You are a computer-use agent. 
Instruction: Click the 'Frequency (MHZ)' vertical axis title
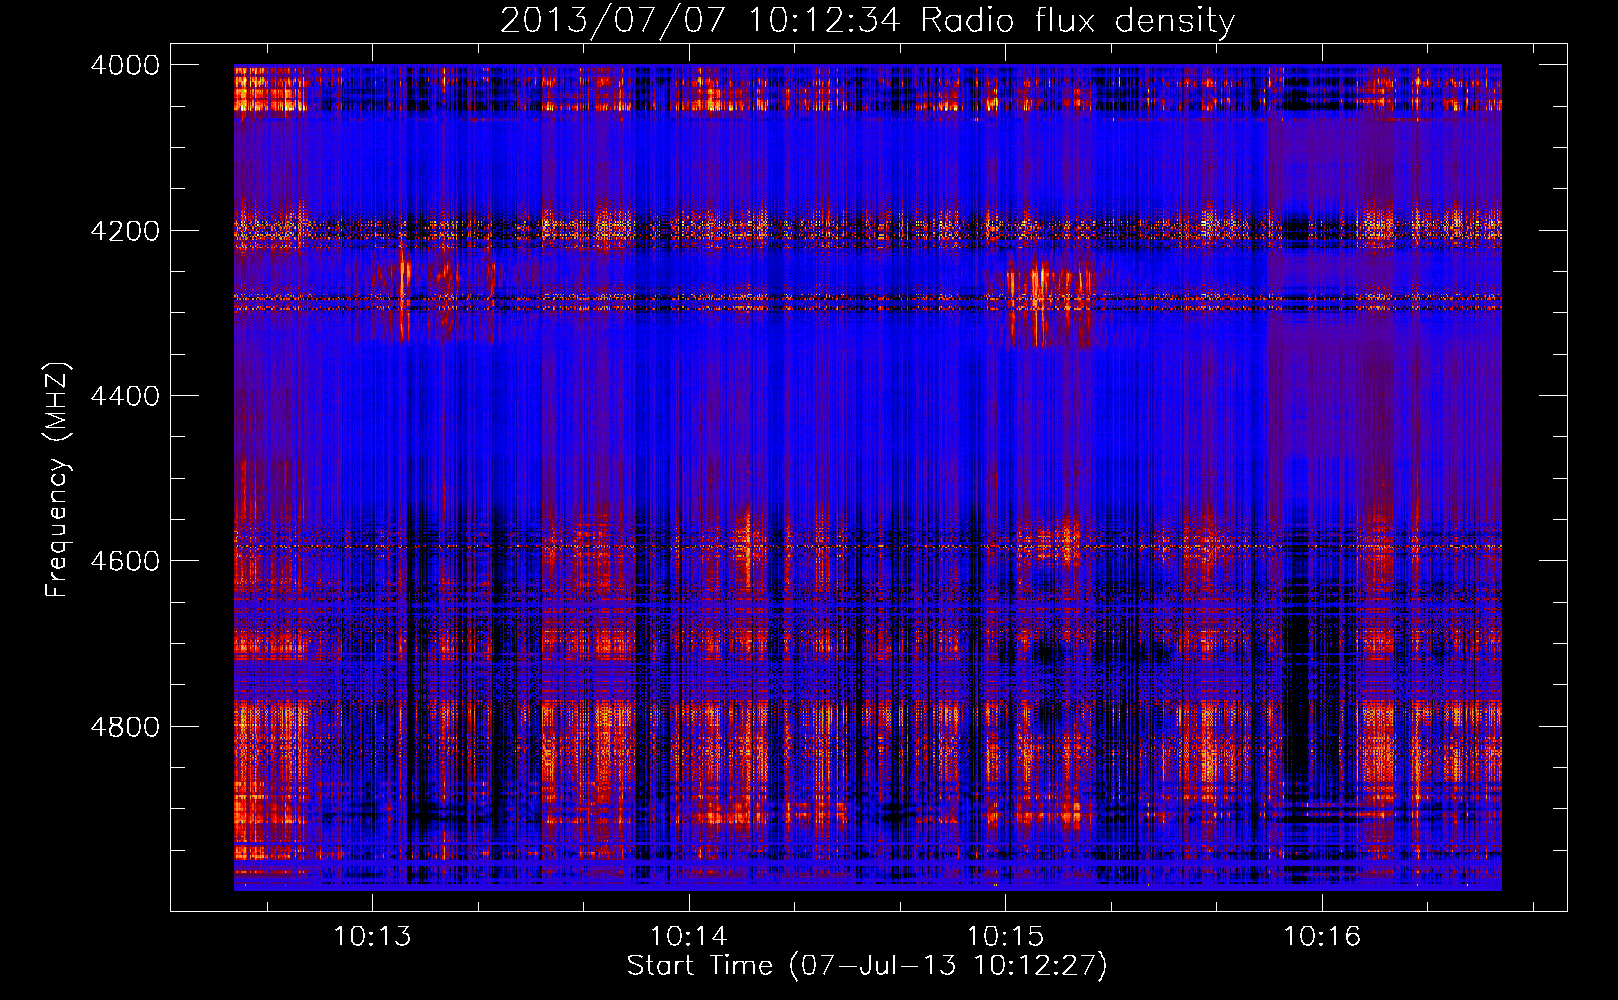[57, 480]
